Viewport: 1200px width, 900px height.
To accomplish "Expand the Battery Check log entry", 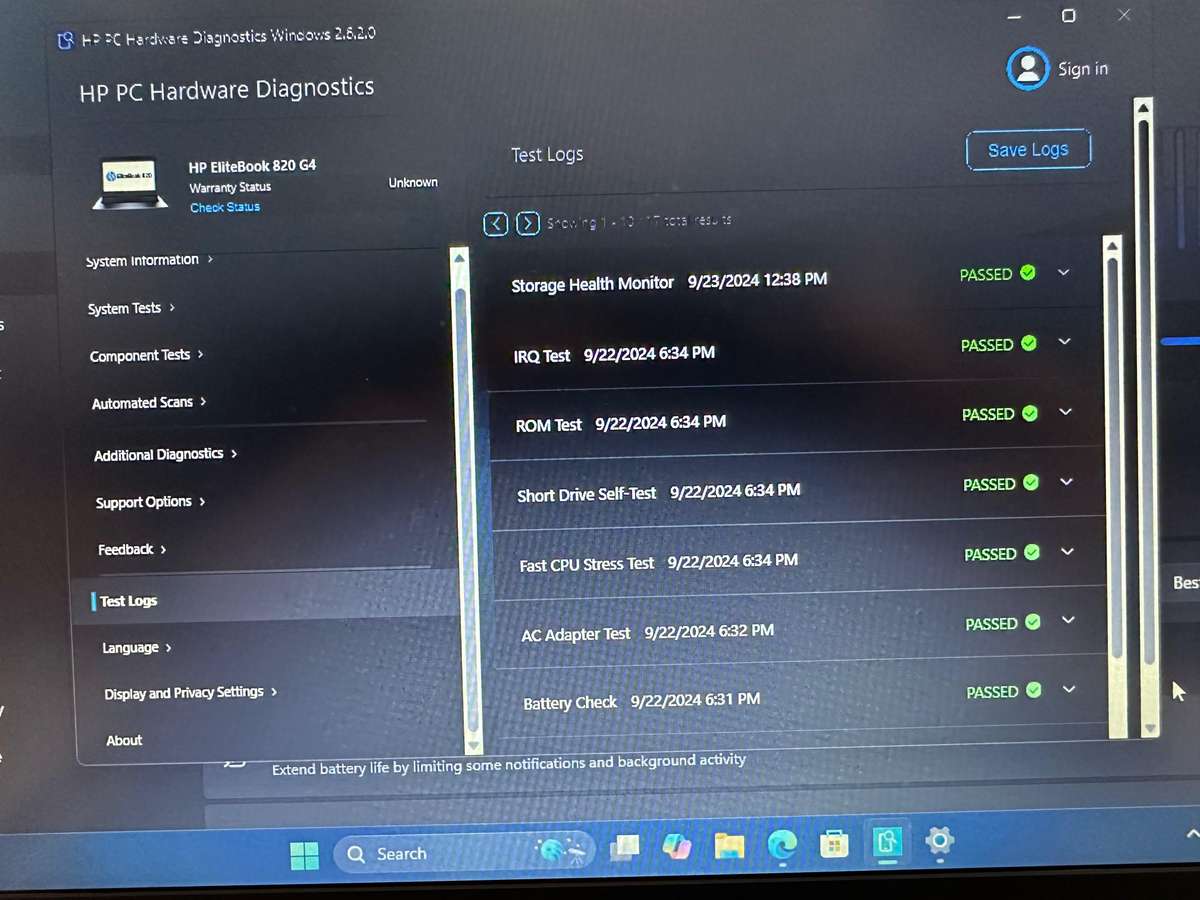I will click(x=1069, y=689).
